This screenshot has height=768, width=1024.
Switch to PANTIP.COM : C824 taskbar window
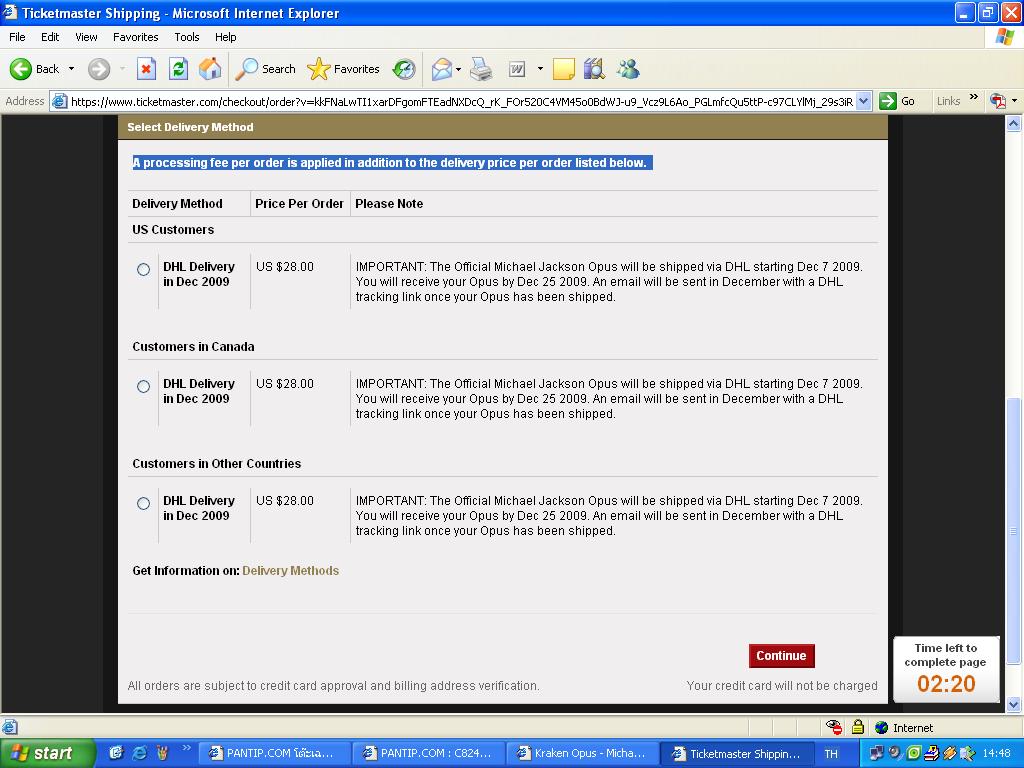click(428, 753)
